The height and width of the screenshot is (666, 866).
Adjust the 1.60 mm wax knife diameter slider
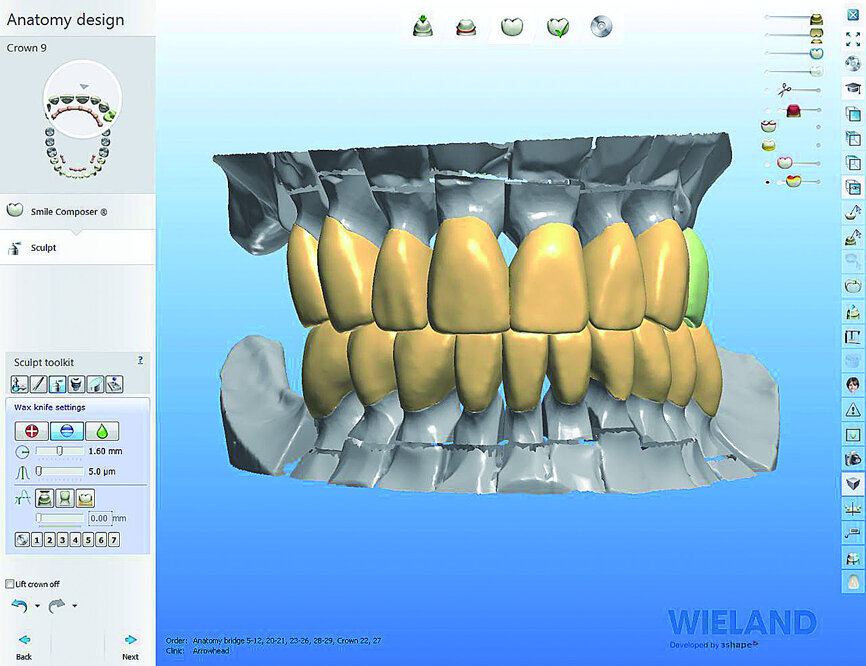pyautogui.click(x=58, y=450)
